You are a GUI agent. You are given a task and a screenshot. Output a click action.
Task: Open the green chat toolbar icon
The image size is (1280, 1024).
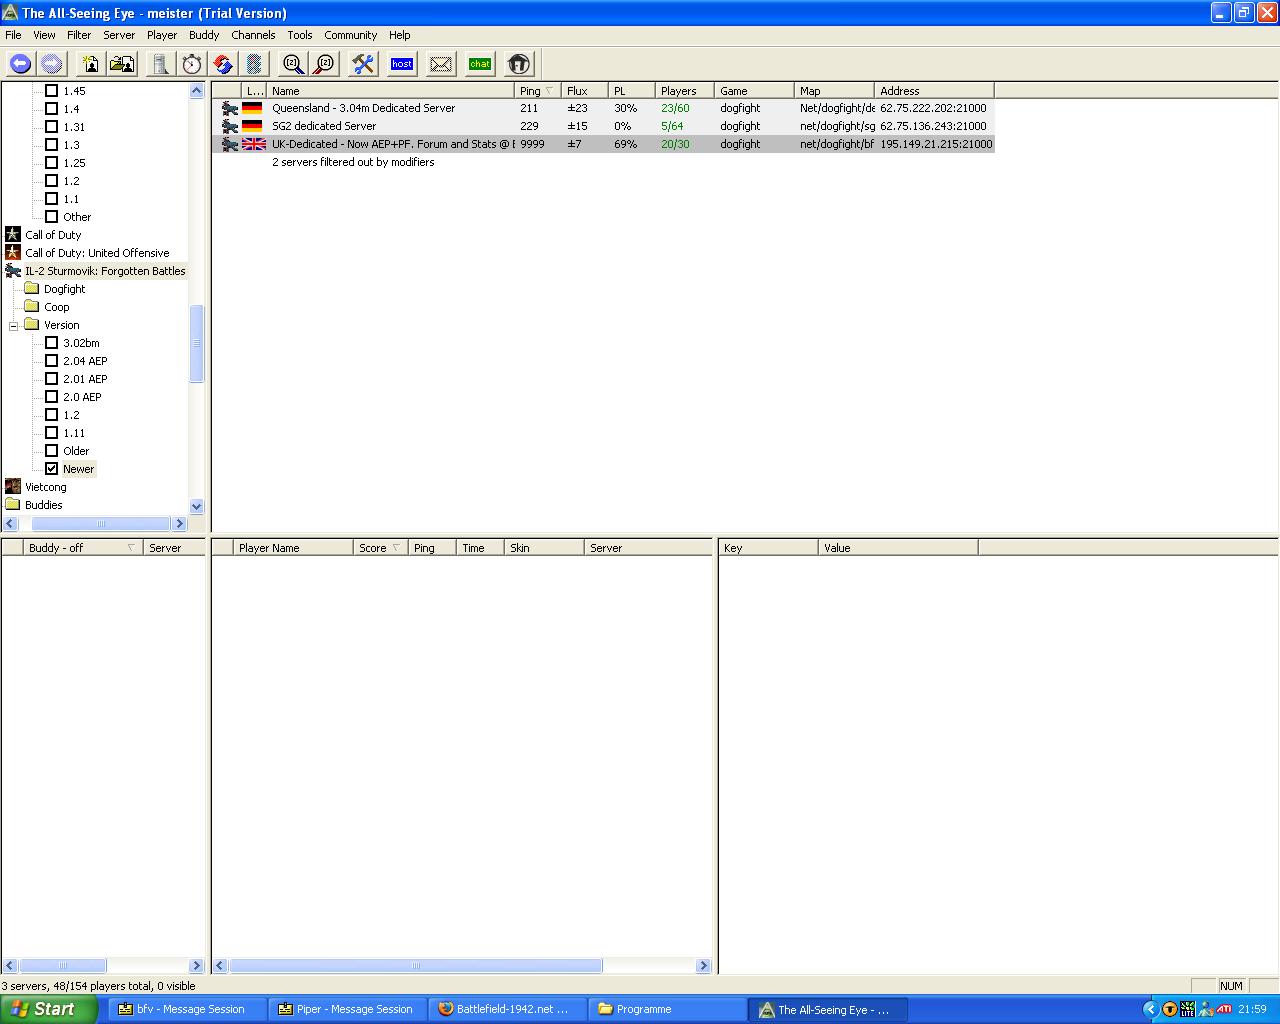[x=480, y=64]
